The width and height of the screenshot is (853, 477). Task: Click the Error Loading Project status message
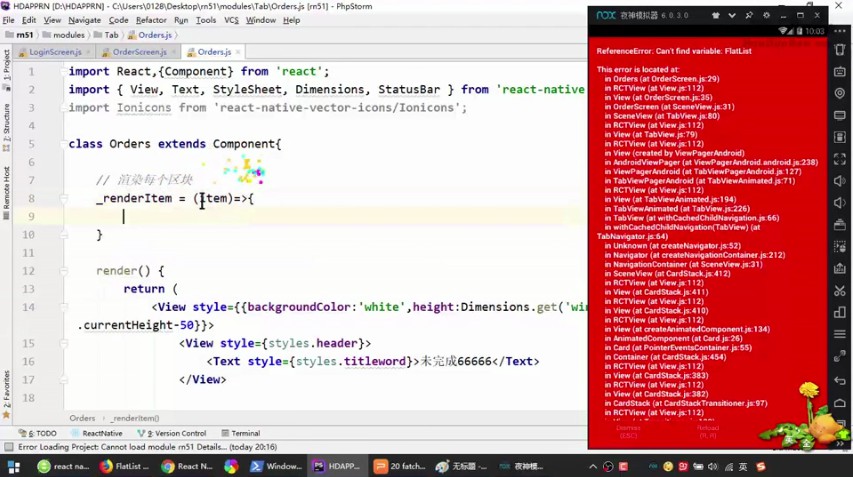coord(147,447)
